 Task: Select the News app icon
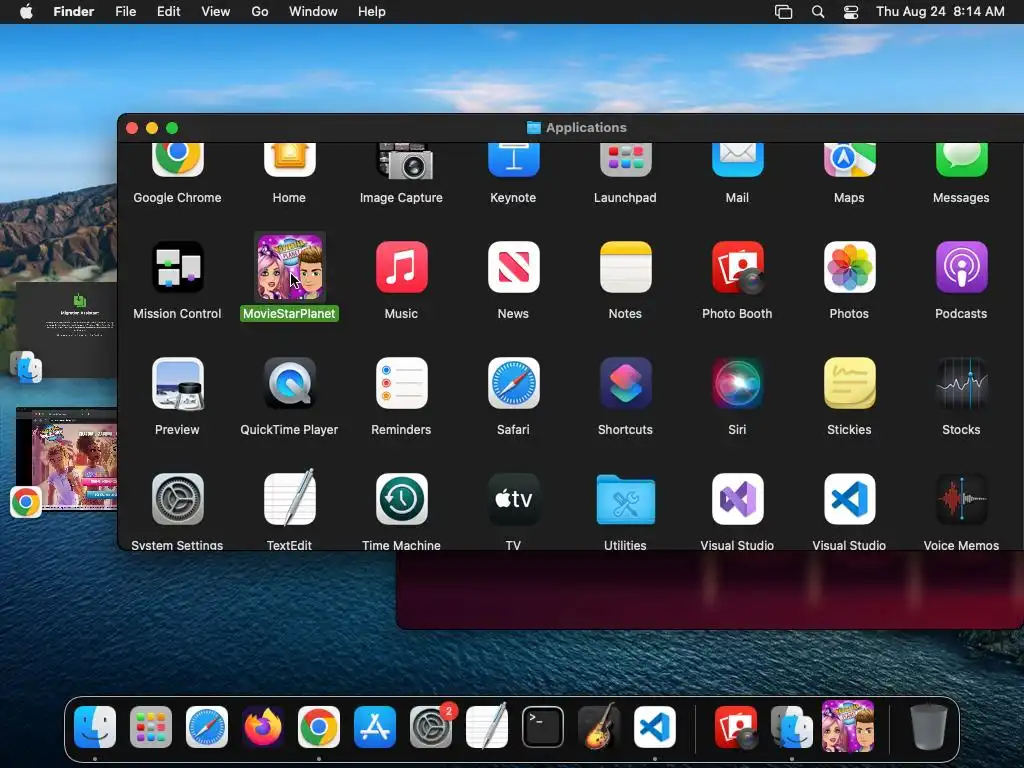click(513, 266)
